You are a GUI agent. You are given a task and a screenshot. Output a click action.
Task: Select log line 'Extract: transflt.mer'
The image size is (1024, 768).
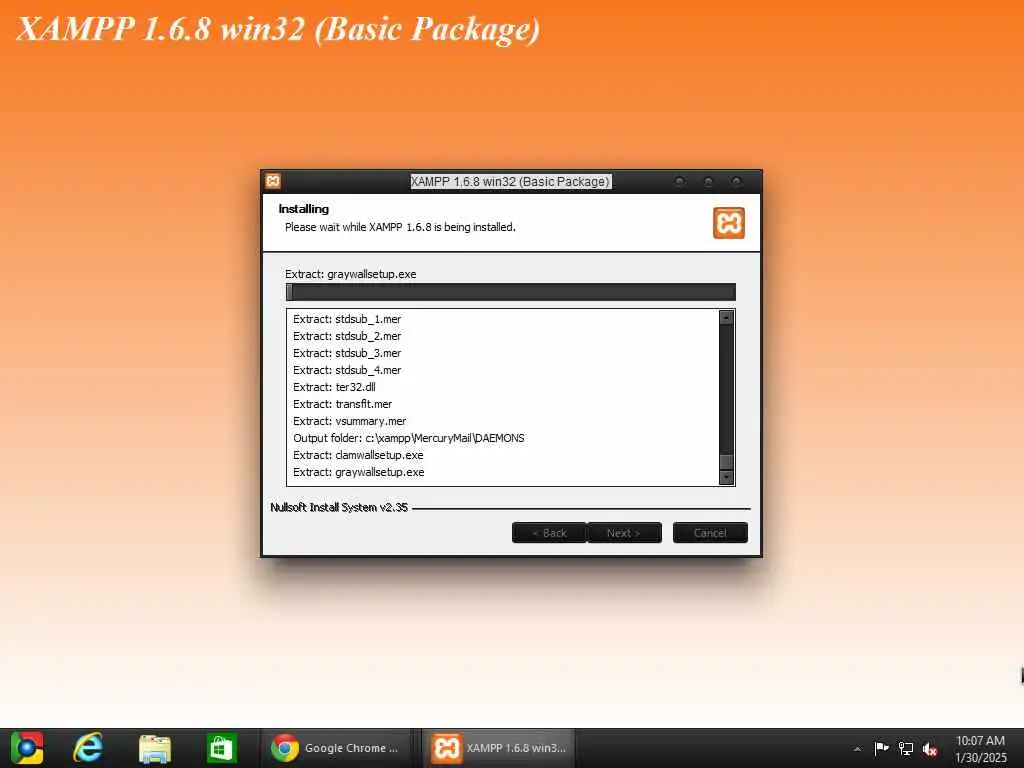[342, 404]
